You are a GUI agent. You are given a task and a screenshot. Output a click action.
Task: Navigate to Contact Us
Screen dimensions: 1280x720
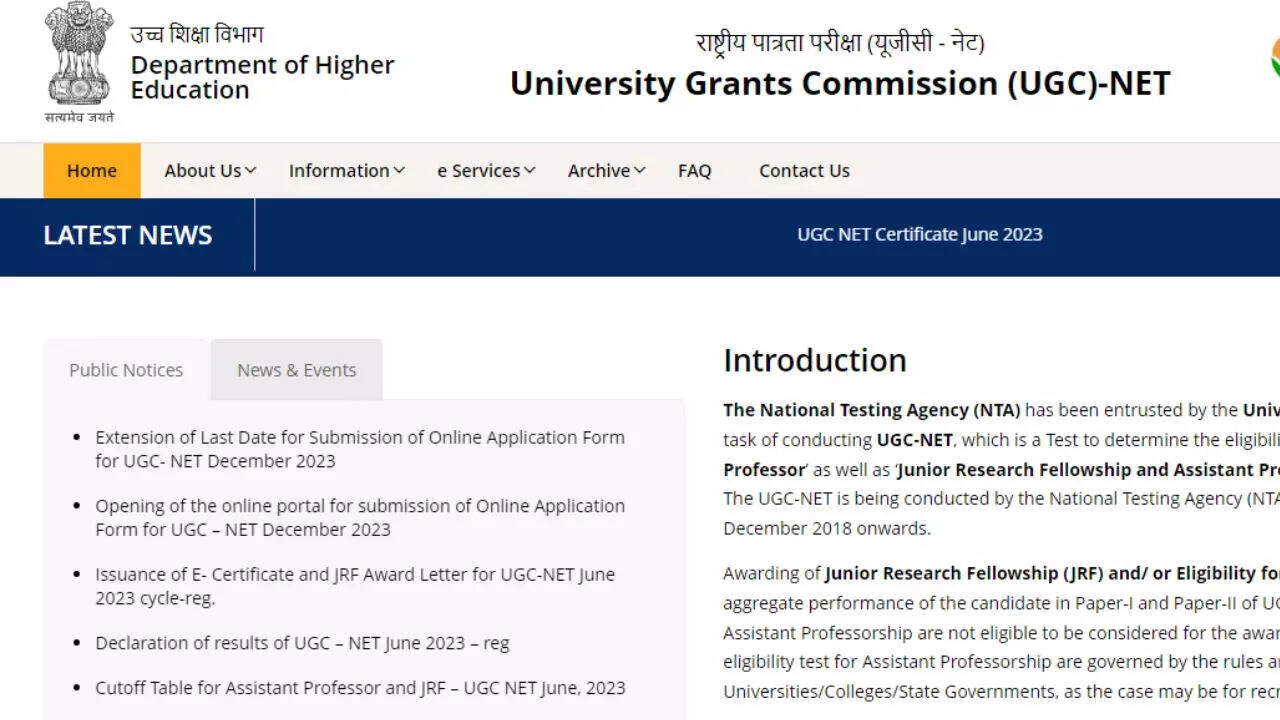(x=804, y=171)
